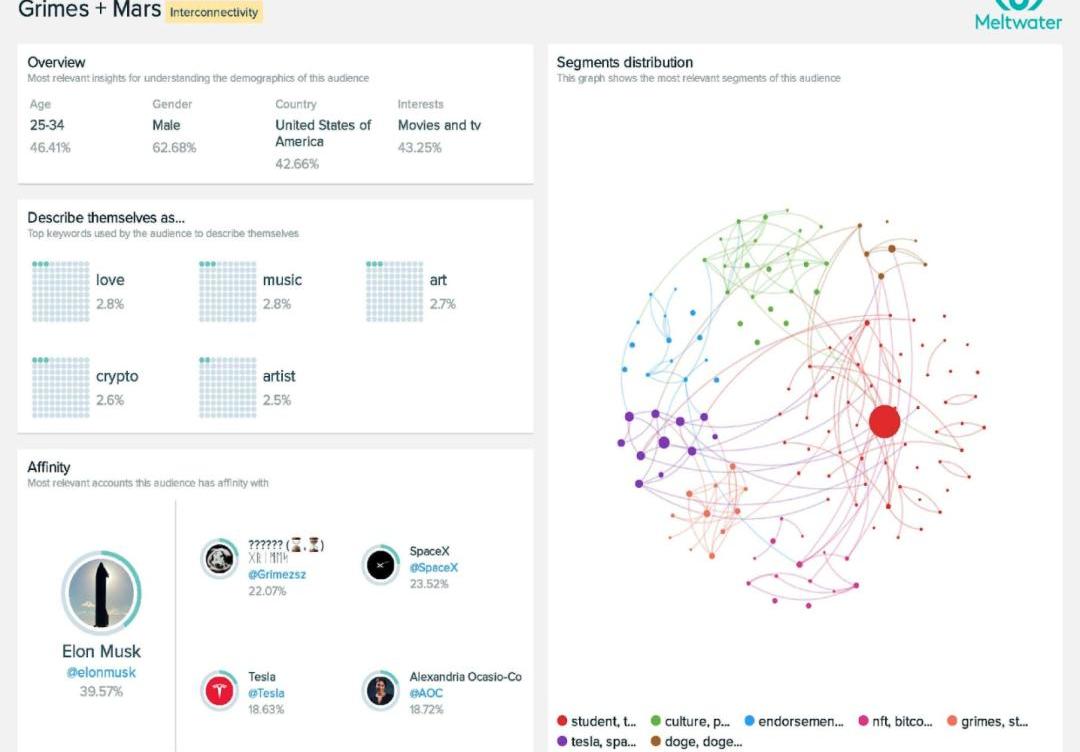The height and width of the screenshot is (752, 1080).
Task: Click the large red node in the graph
Action: [x=884, y=421]
